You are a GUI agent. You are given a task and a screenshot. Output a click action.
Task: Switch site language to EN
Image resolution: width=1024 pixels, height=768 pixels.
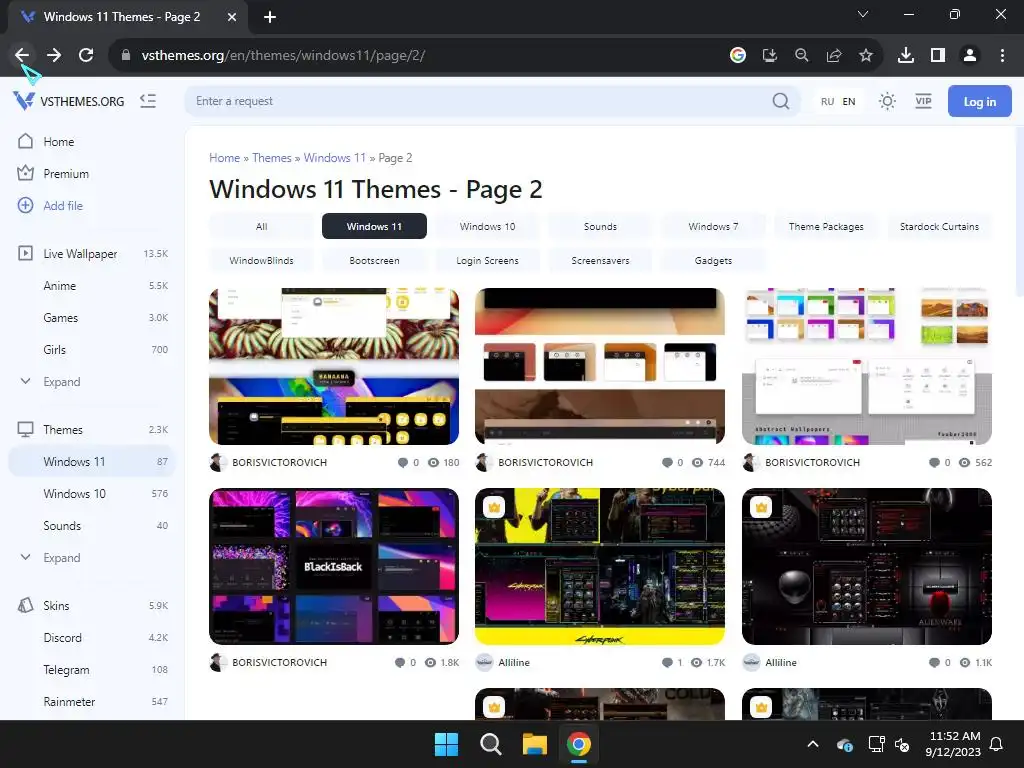pos(849,102)
